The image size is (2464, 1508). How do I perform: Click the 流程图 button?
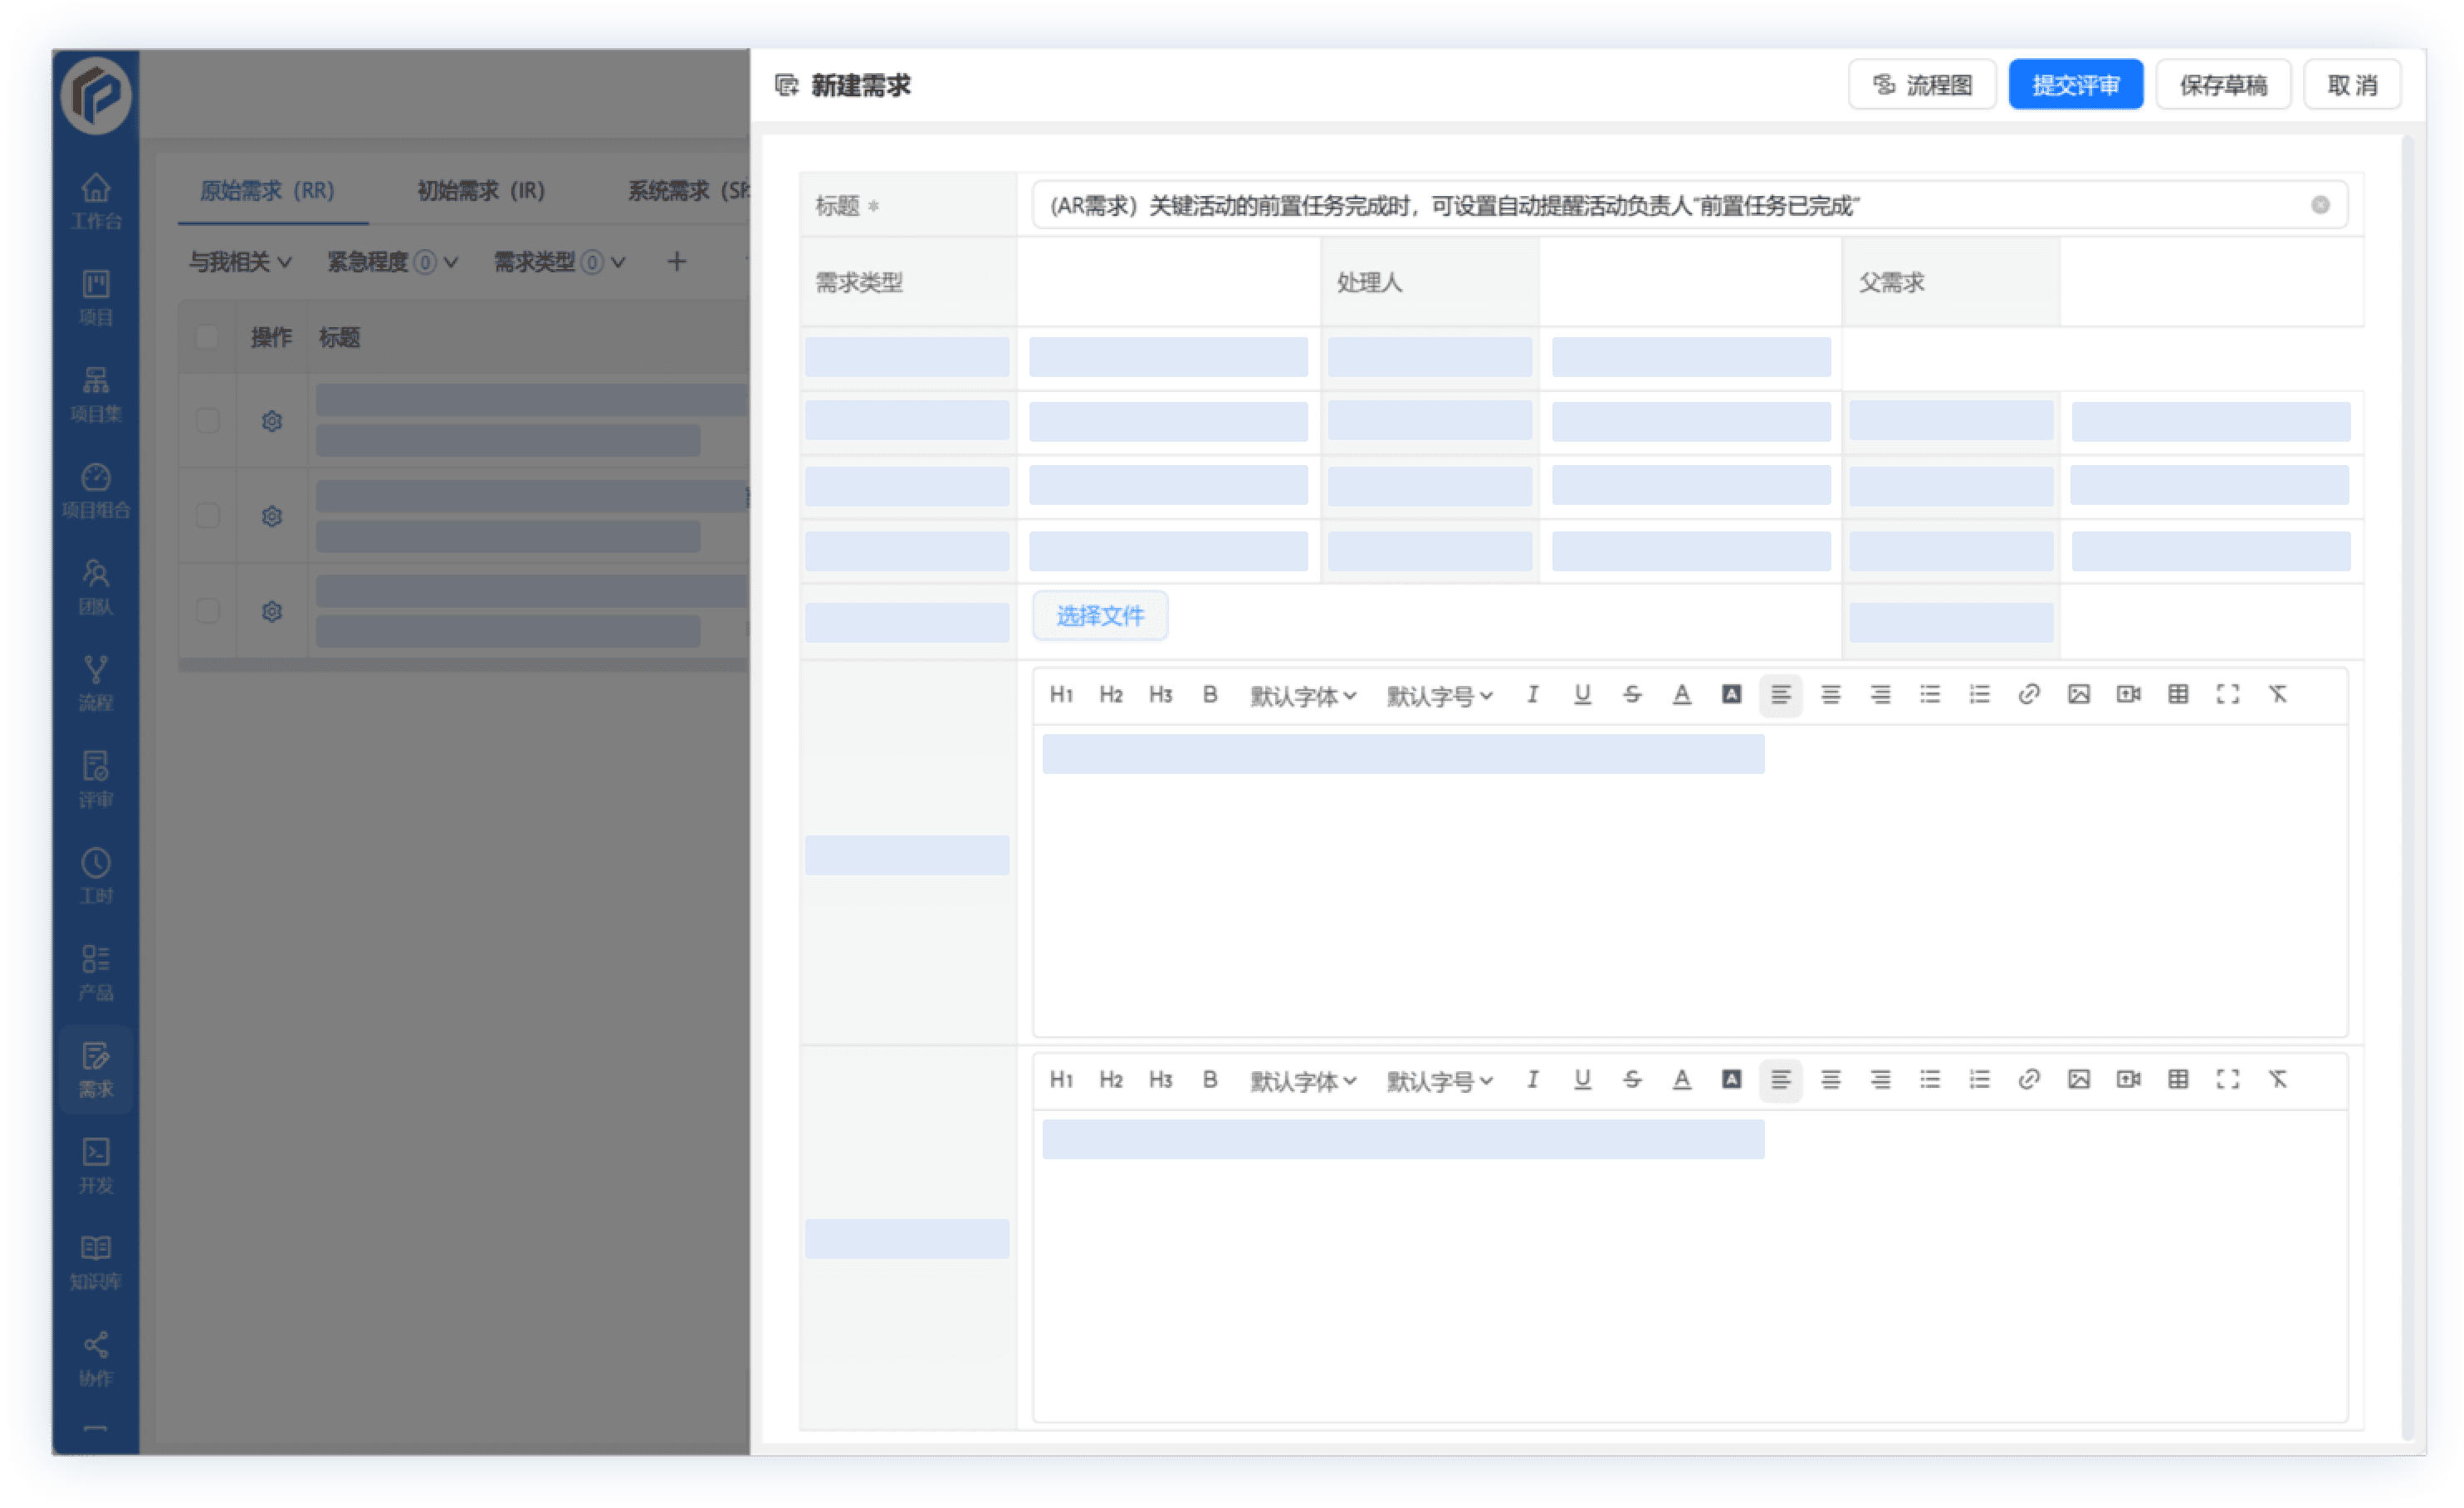tap(1921, 85)
